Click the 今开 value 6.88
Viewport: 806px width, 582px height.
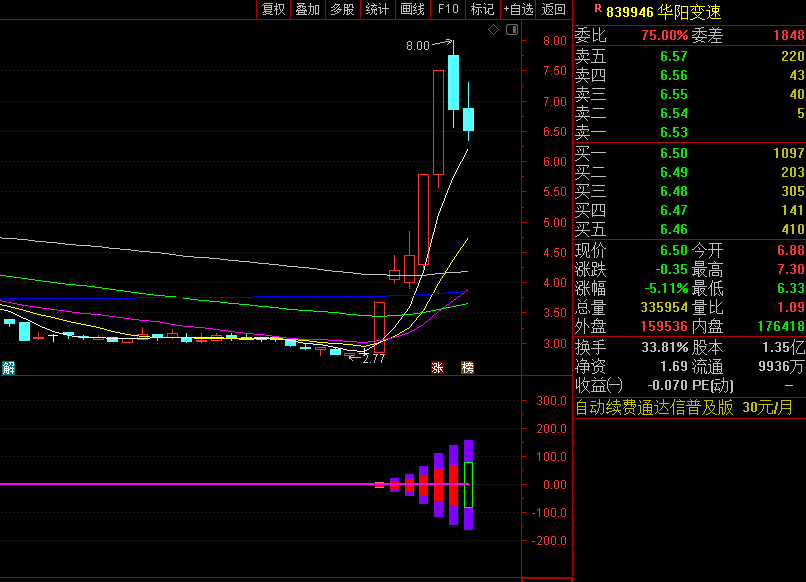tap(791, 250)
